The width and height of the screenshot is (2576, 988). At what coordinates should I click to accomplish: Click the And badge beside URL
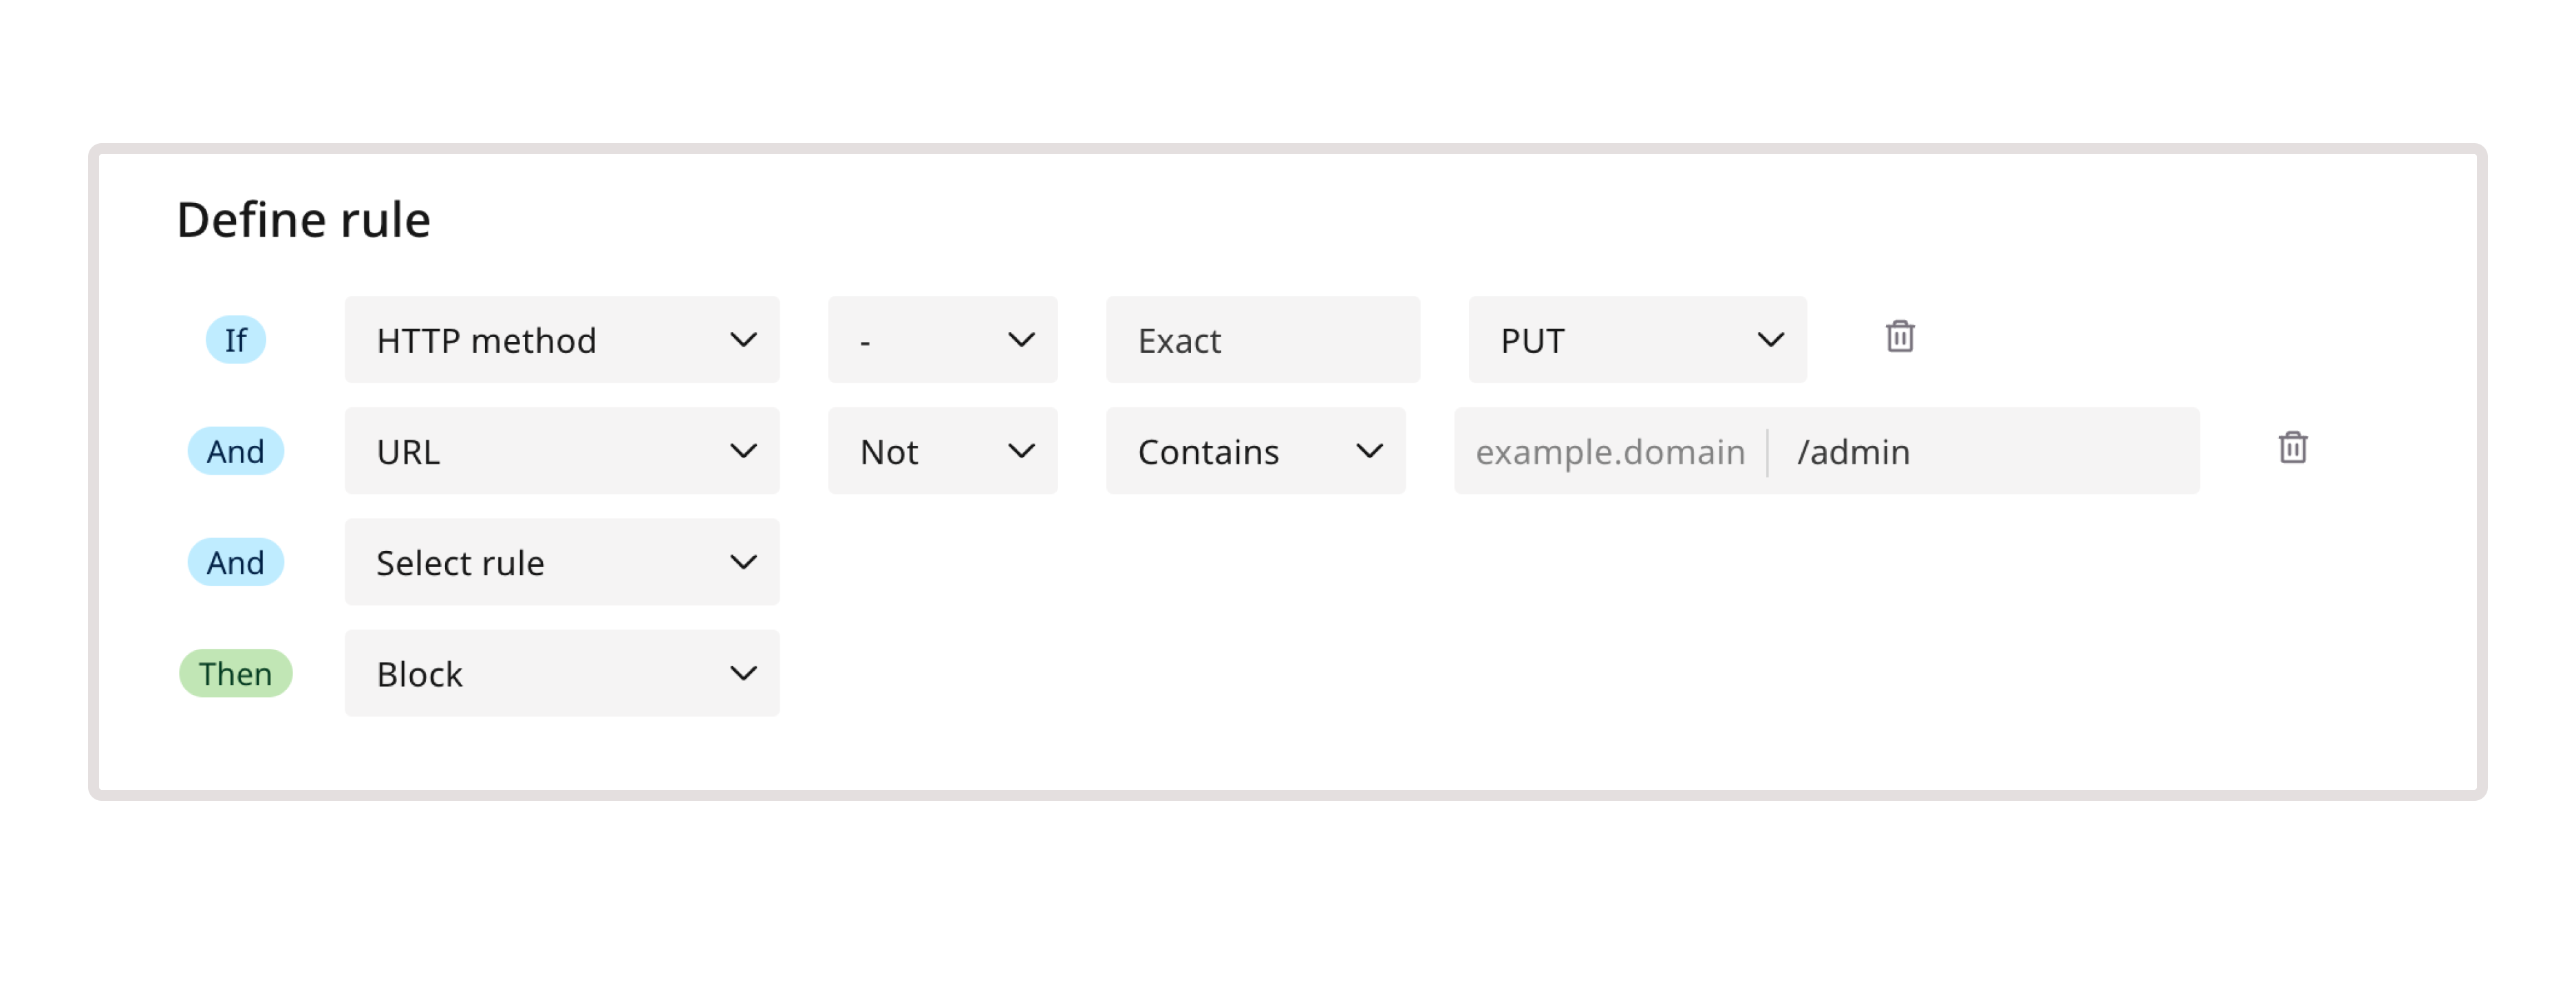[235, 451]
